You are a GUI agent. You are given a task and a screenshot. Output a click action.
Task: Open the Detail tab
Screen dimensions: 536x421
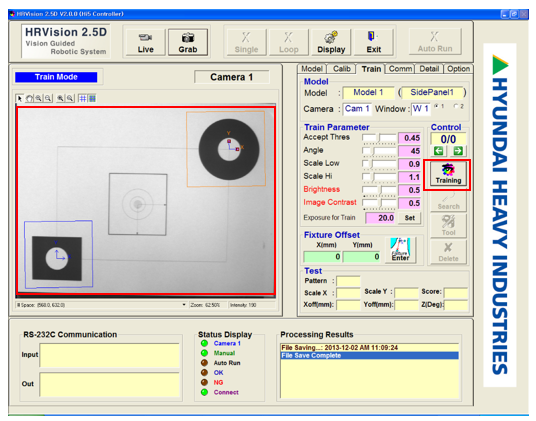[429, 69]
